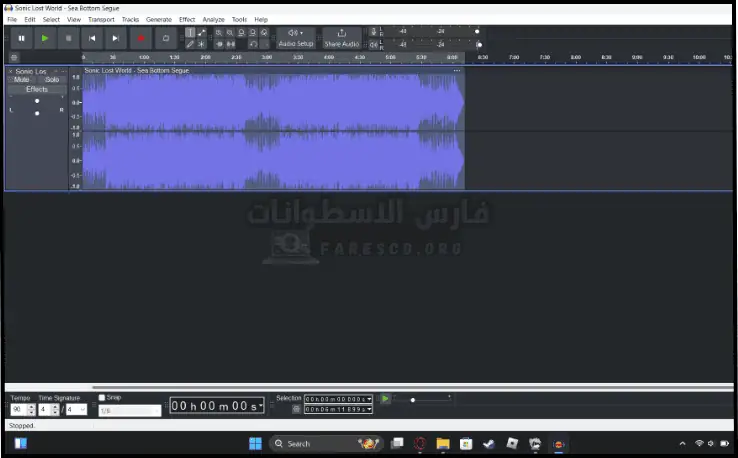Click the track Effects button
738x458 pixels.
(x=37, y=89)
